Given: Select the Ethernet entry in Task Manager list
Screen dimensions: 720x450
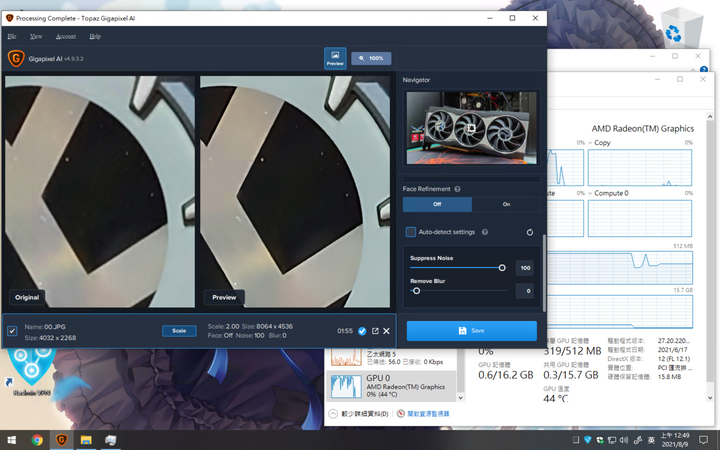Looking at the screenshot, I should point(392,357).
